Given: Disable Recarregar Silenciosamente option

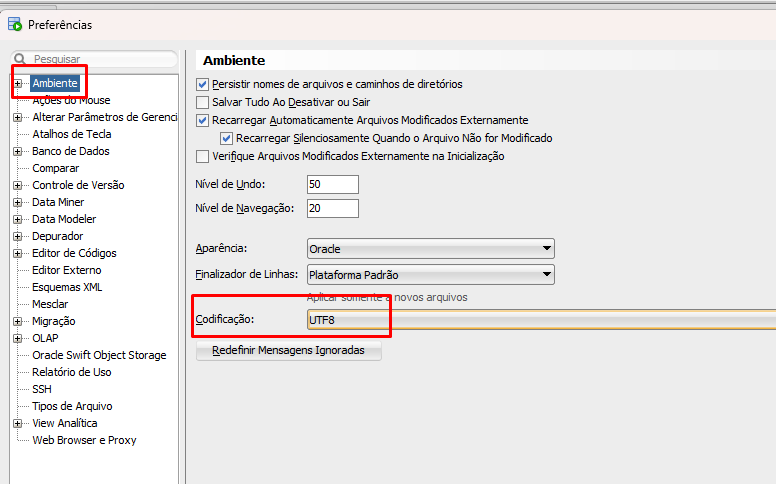Looking at the screenshot, I should [x=227, y=138].
